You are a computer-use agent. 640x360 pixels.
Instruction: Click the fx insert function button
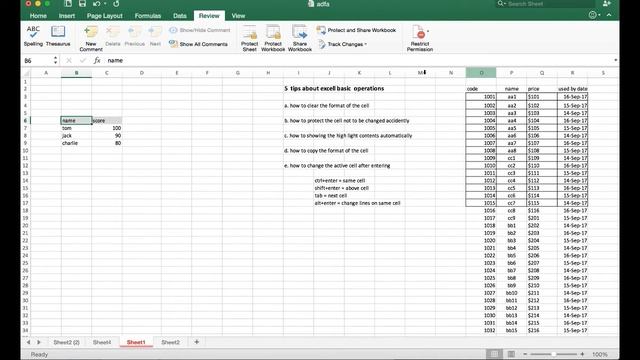97,60
